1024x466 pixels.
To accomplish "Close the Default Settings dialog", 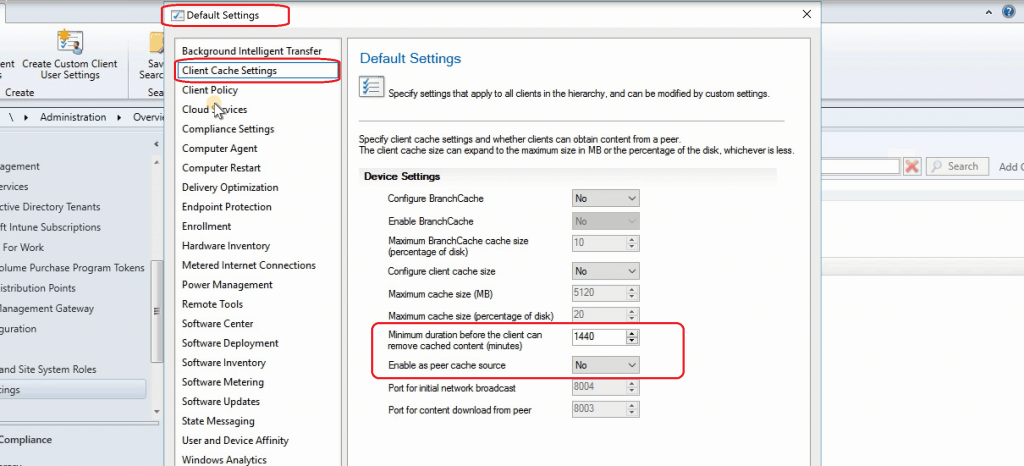I will [x=807, y=14].
